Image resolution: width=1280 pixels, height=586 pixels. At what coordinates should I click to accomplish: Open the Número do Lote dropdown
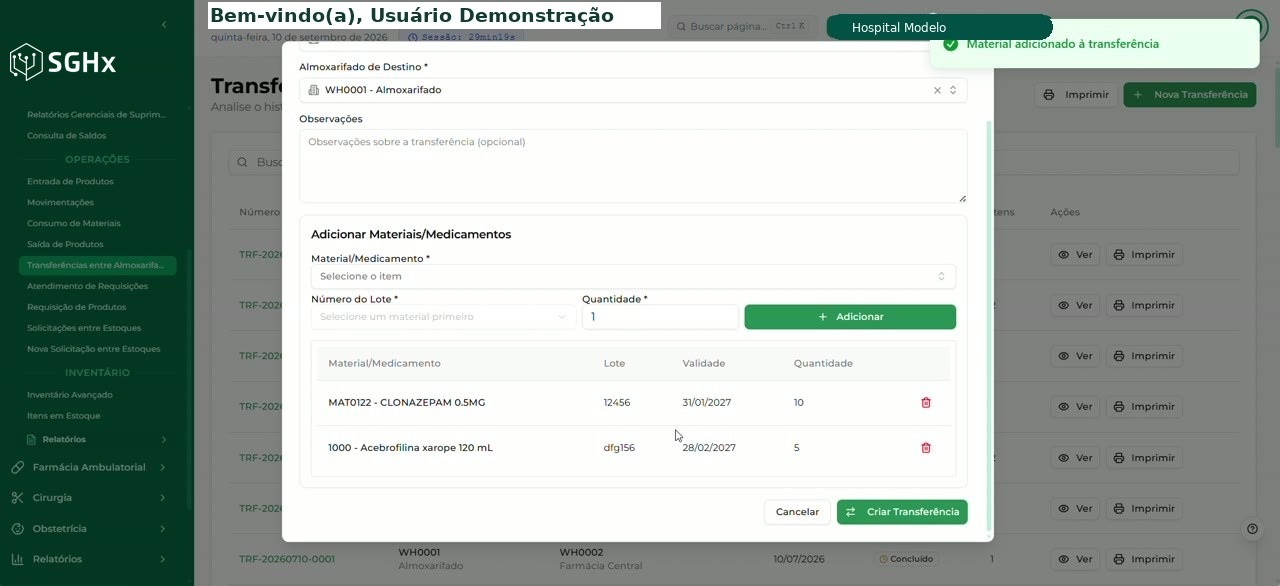tap(443, 317)
